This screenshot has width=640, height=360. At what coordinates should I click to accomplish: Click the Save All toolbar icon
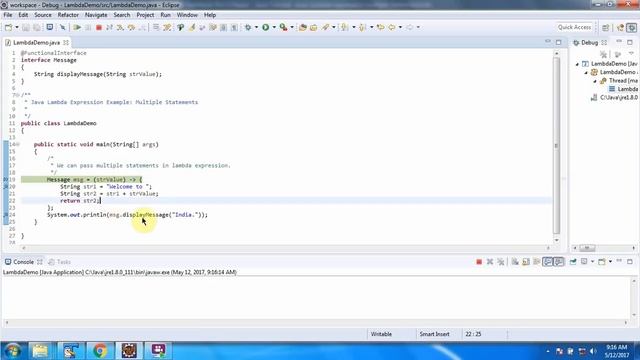coord(37,27)
